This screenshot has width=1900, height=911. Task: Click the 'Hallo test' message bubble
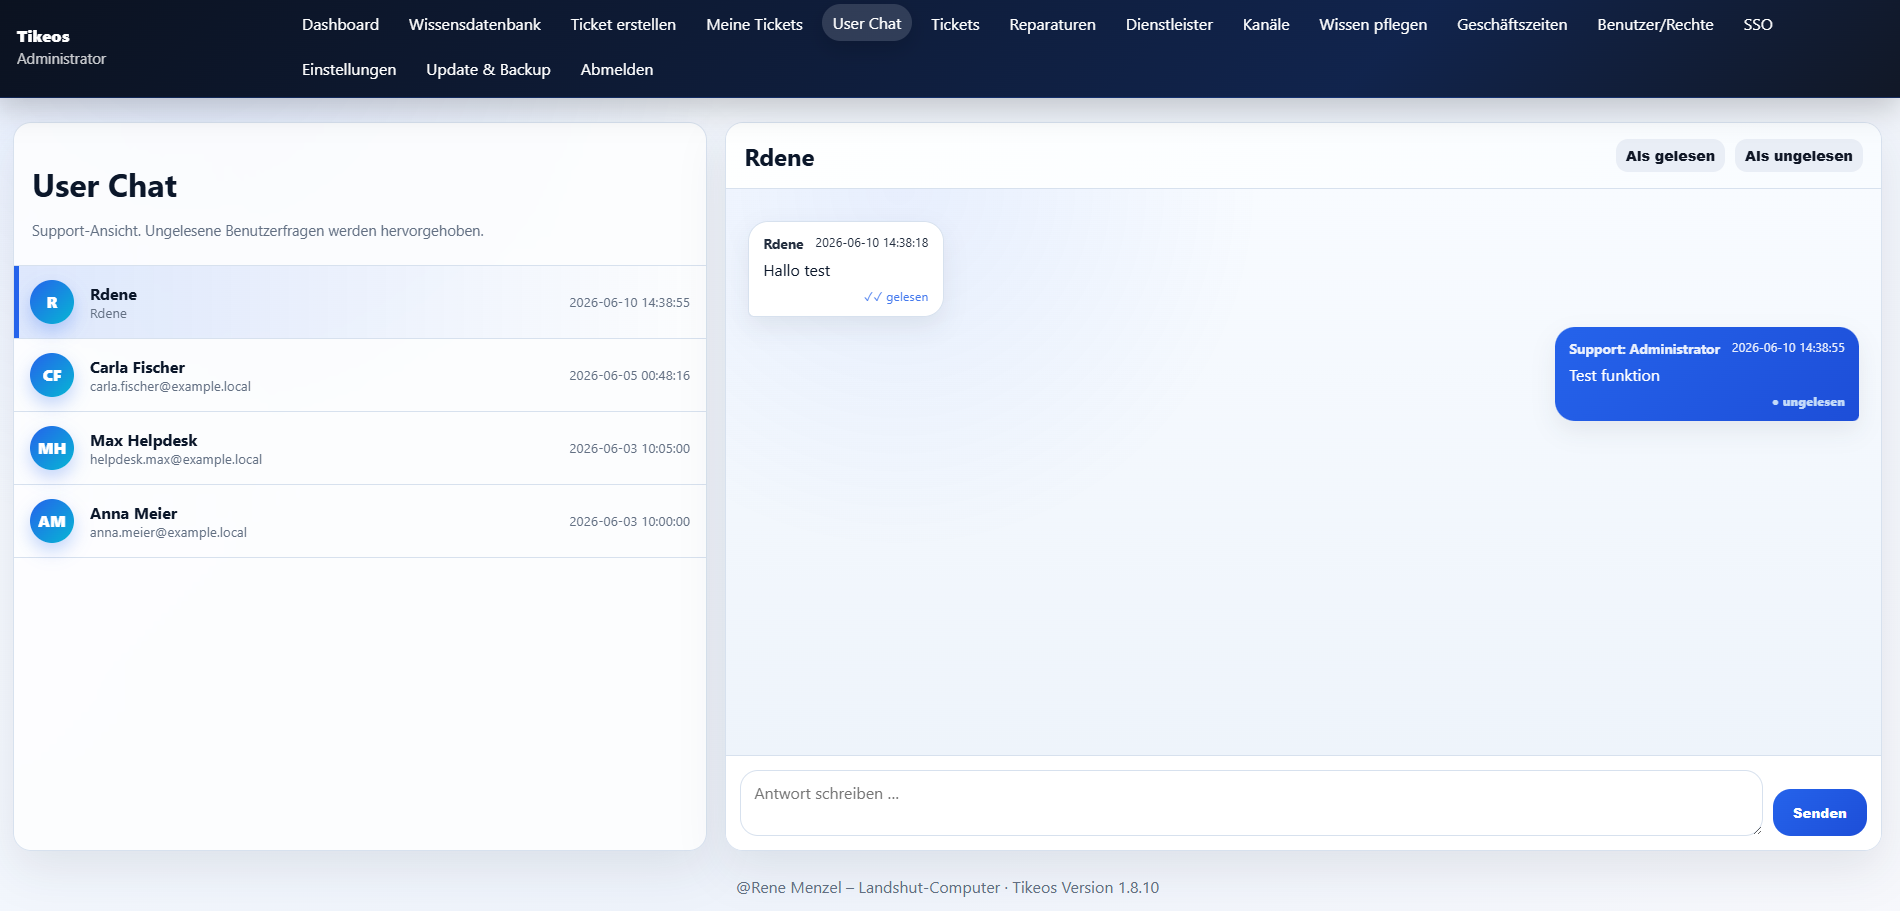tap(845, 269)
